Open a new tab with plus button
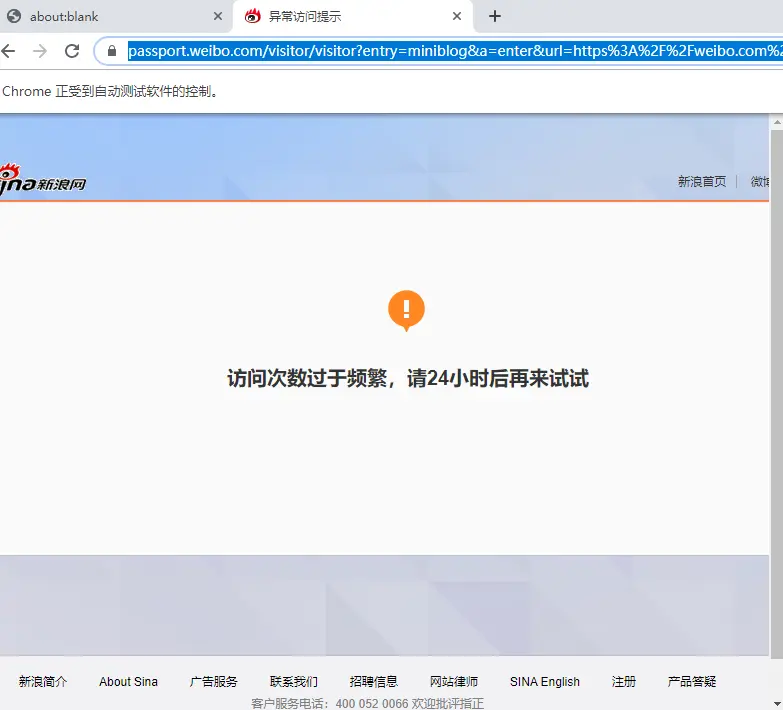 (x=494, y=16)
